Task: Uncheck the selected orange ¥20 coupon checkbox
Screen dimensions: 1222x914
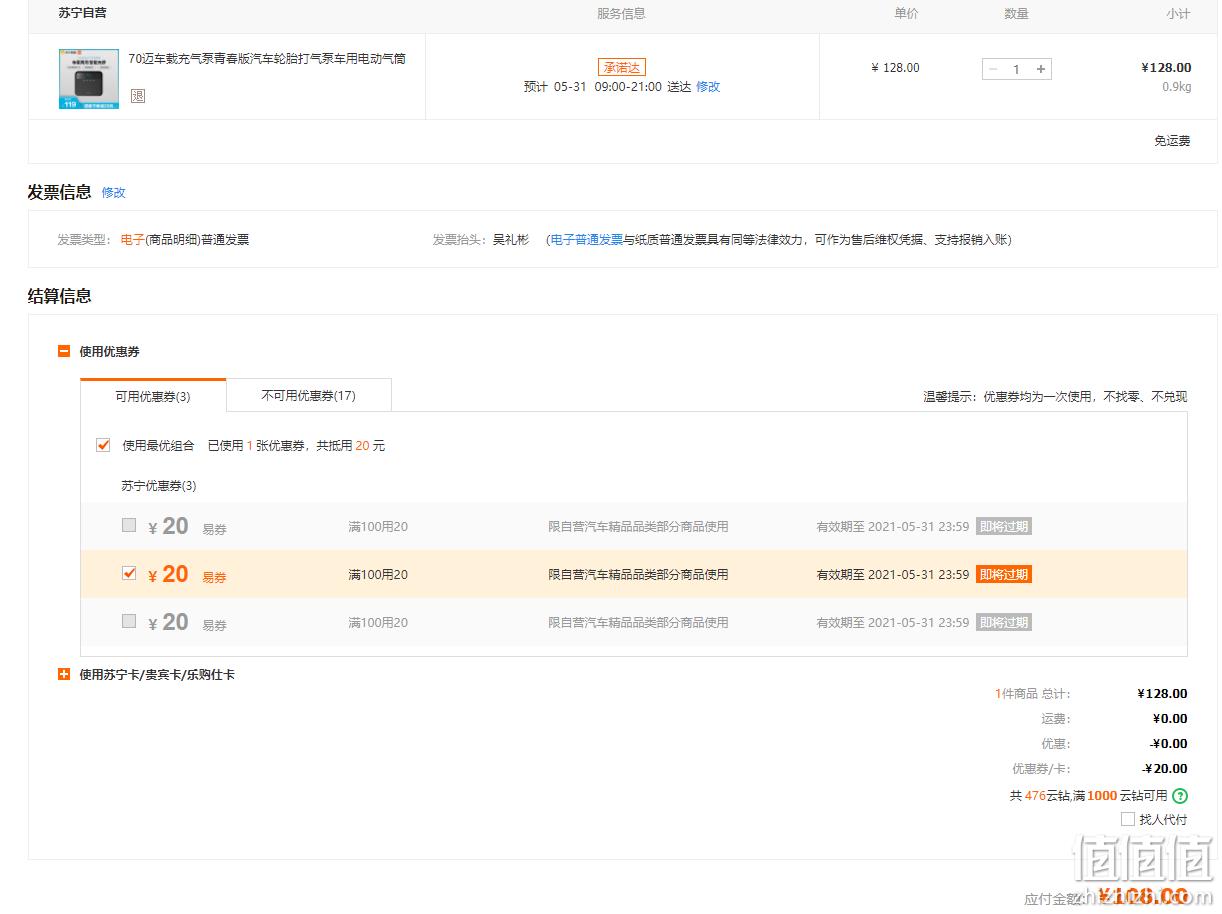Action: (x=128, y=573)
